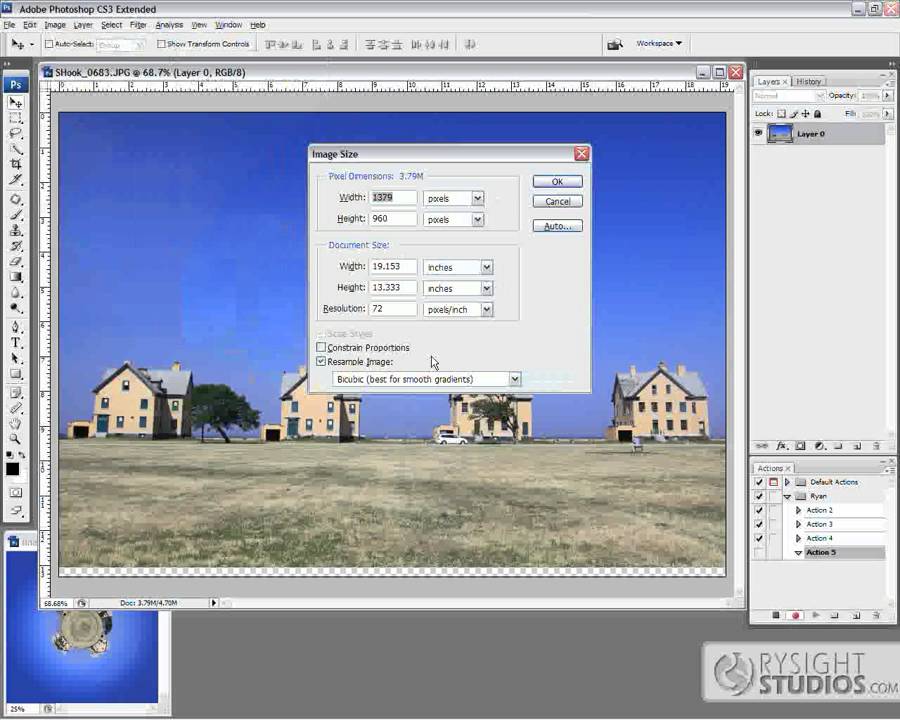Select the Clone Stamp tool
Viewport: 900px width, 720px height.
click(15, 230)
